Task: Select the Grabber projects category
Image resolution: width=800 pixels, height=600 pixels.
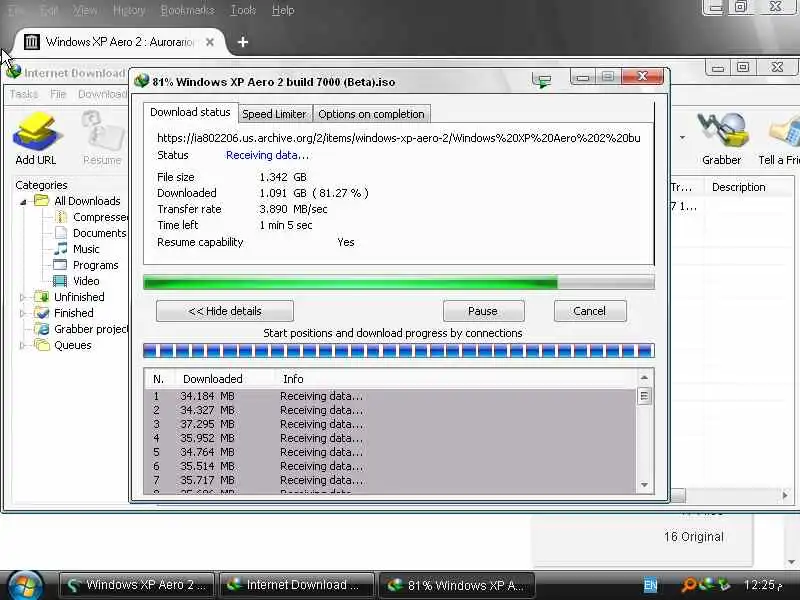Action: [91, 330]
